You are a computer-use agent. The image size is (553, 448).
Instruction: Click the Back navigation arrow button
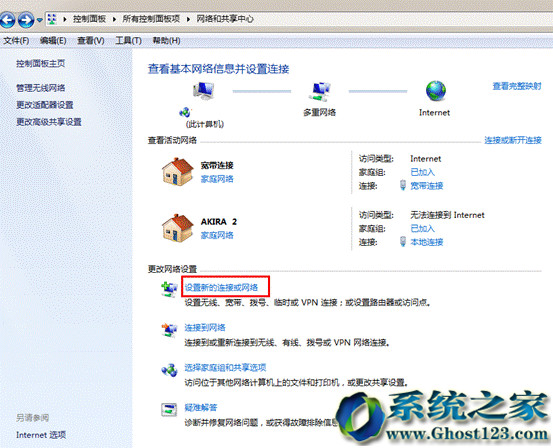pyautogui.click(x=7, y=19)
